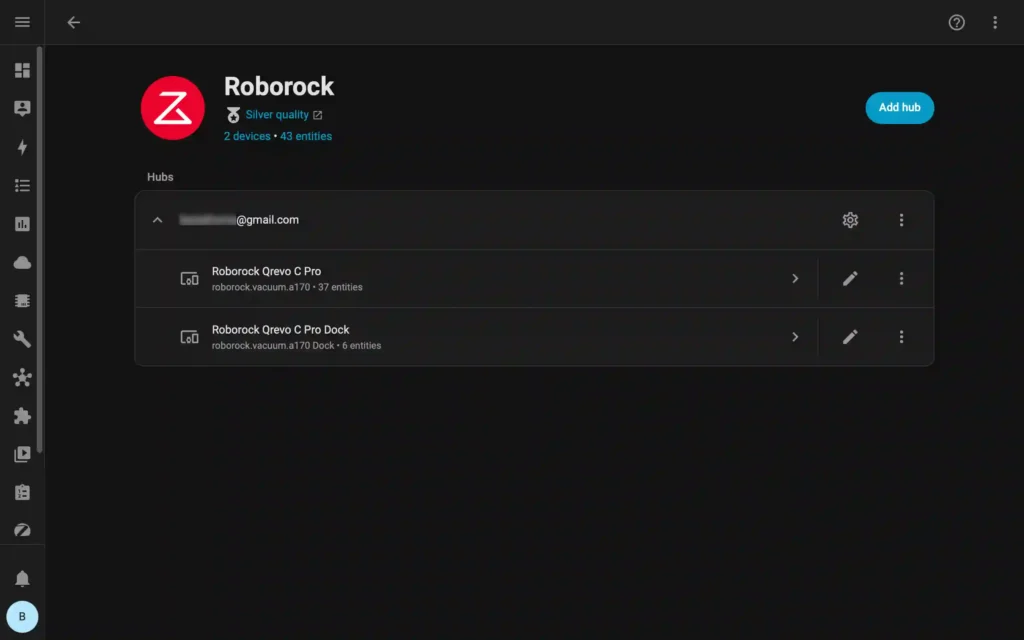Open Developer tools wrench icon

[x=22, y=339]
